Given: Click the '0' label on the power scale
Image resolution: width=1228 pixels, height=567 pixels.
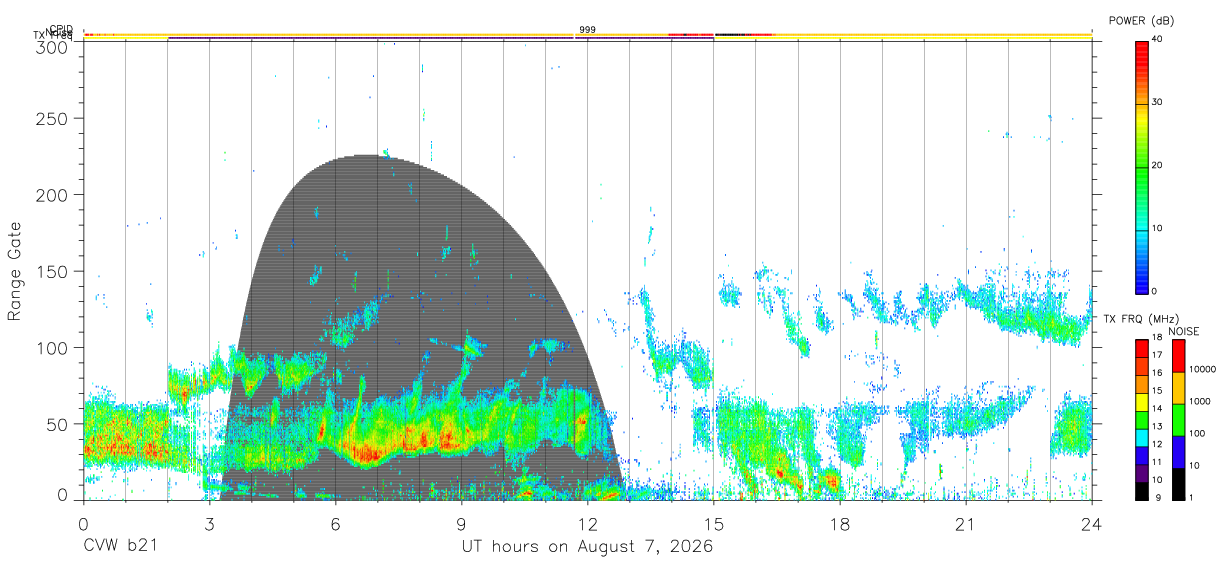Looking at the screenshot, I should pos(1155,291).
